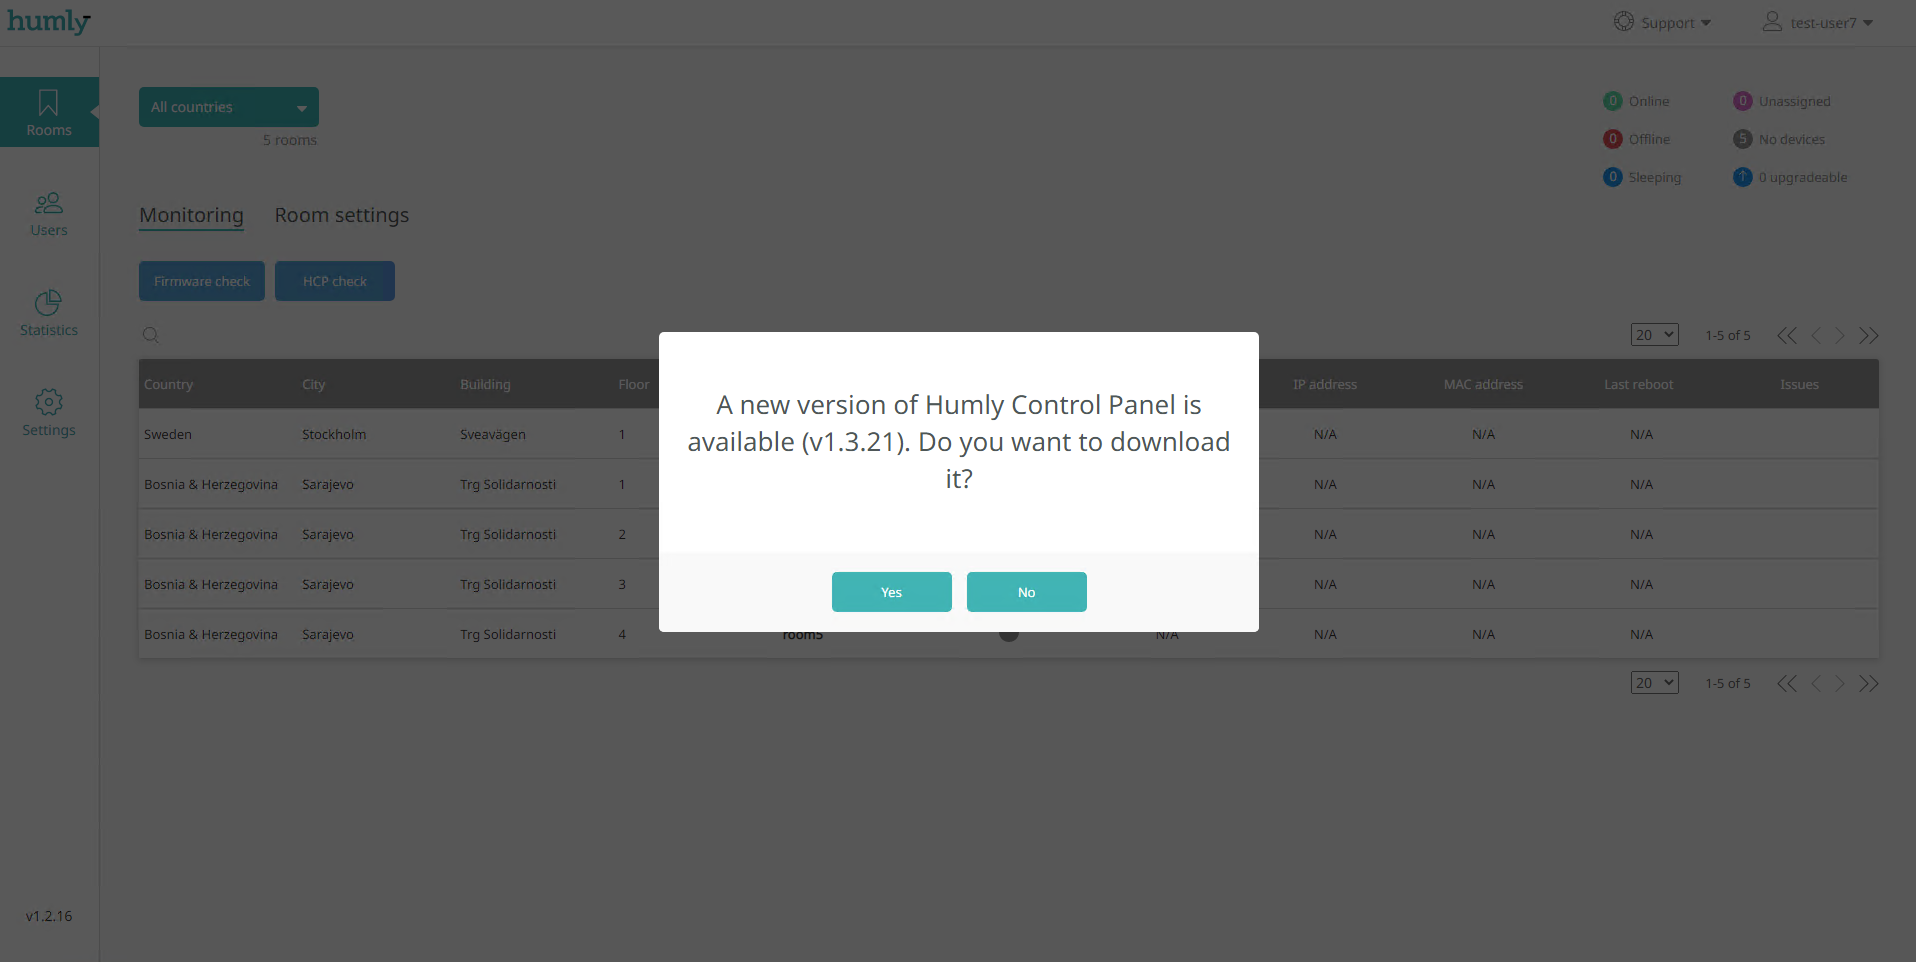Viewport: 1916px width, 962px height.
Task: Filter by Offline status indicator
Action: point(1637,139)
